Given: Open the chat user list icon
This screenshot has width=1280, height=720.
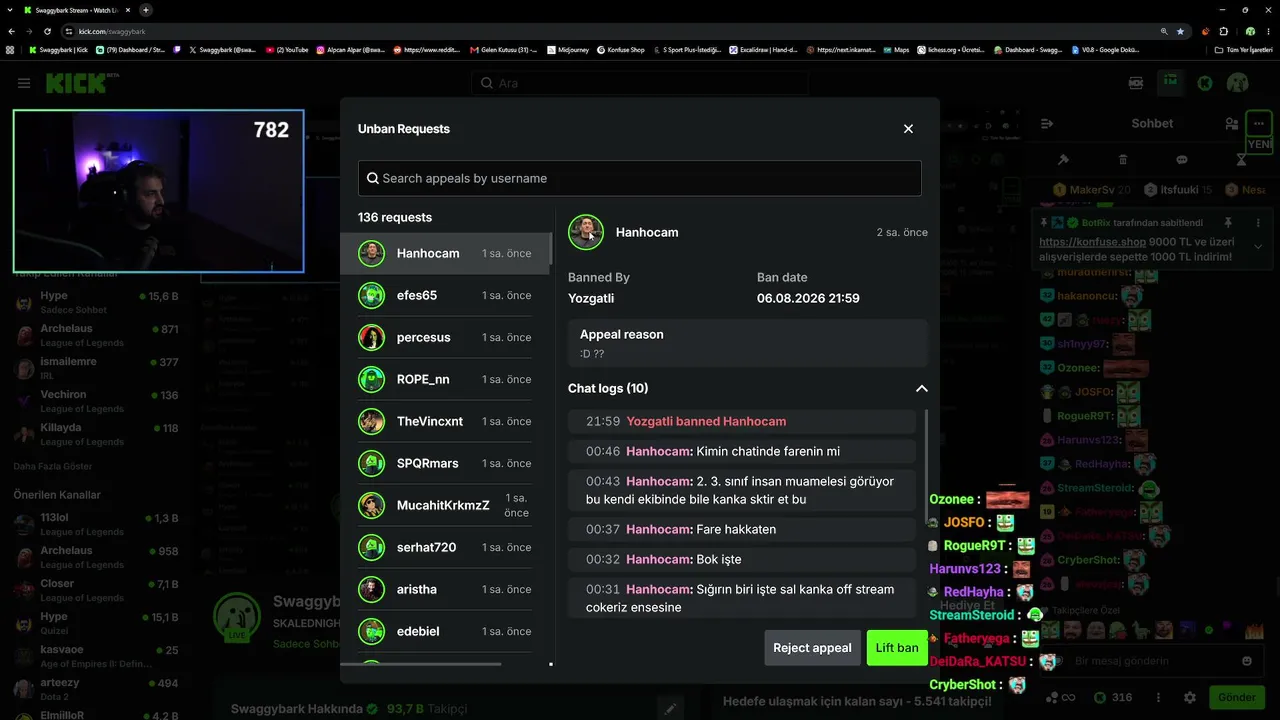Looking at the screenshot, I should click(x=1232, y=124).
